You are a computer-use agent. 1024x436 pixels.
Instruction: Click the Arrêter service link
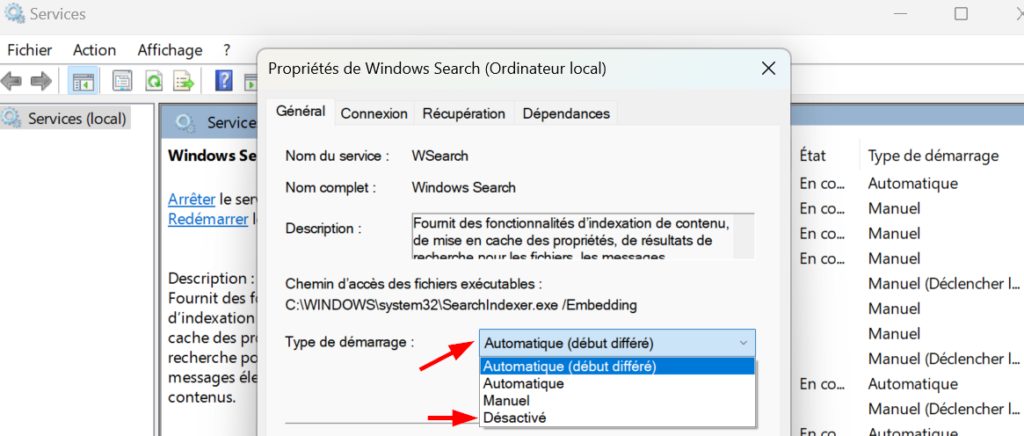(191, 199)
